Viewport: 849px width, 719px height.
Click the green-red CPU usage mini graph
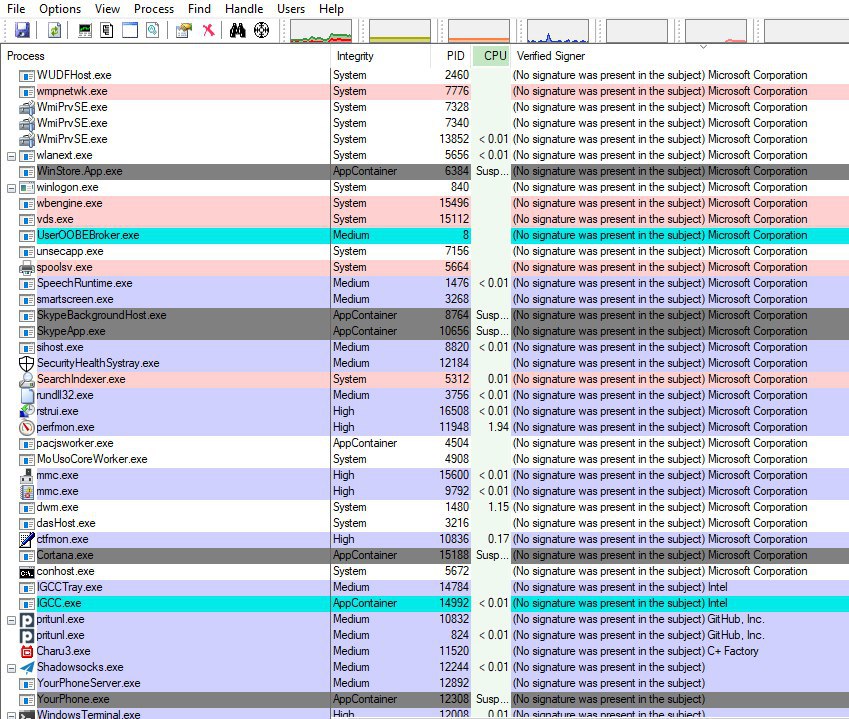[x=321, y=31]
